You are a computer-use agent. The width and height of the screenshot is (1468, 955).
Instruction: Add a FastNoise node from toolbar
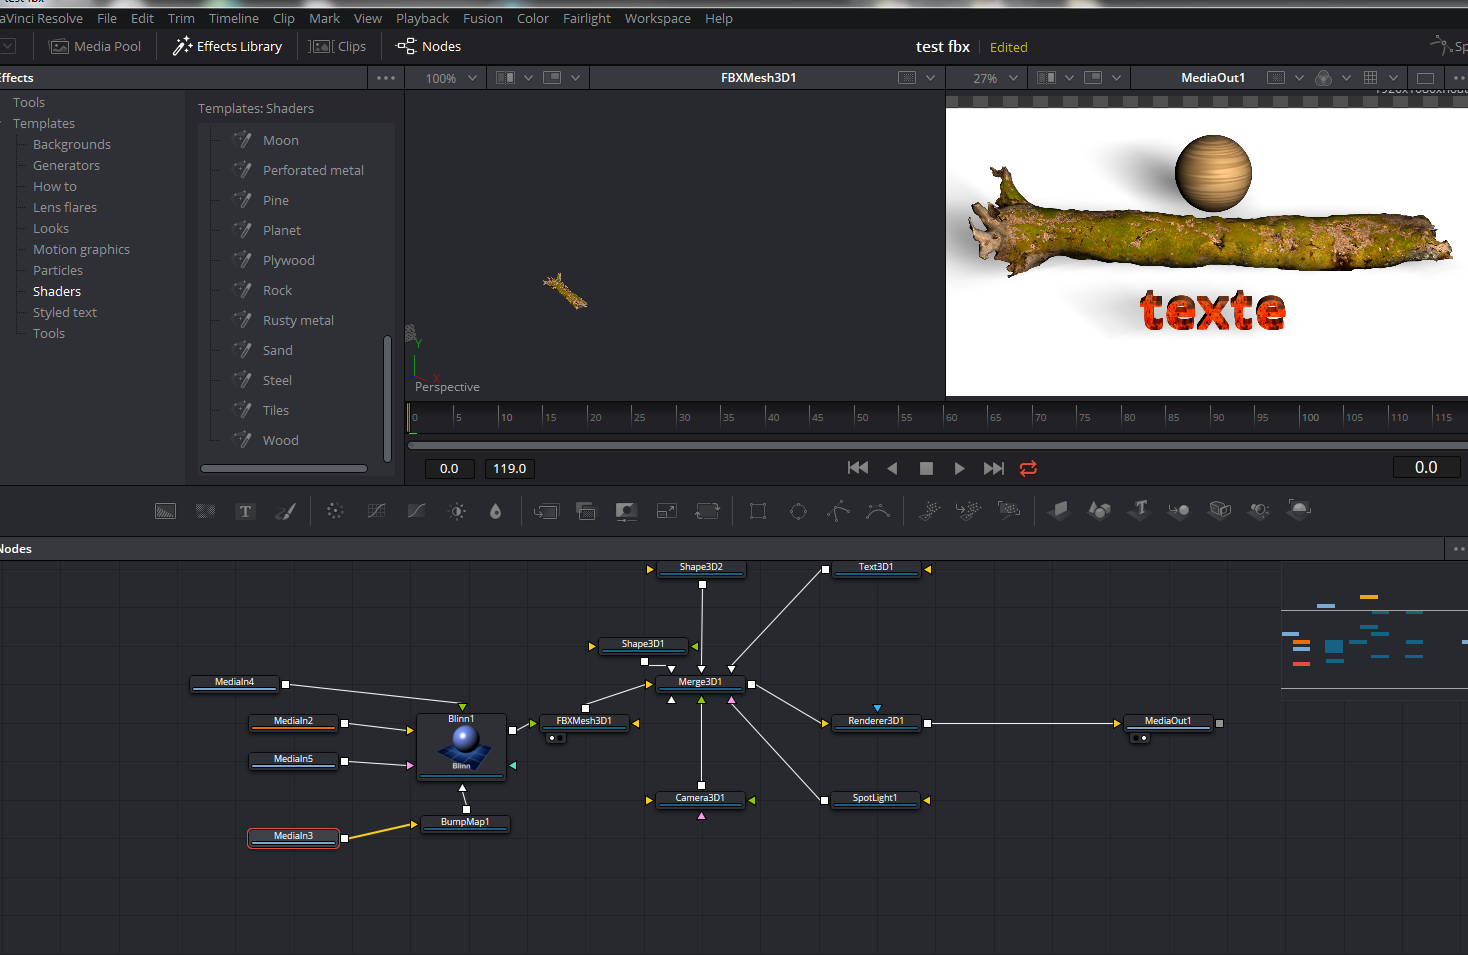coord(206,511)
